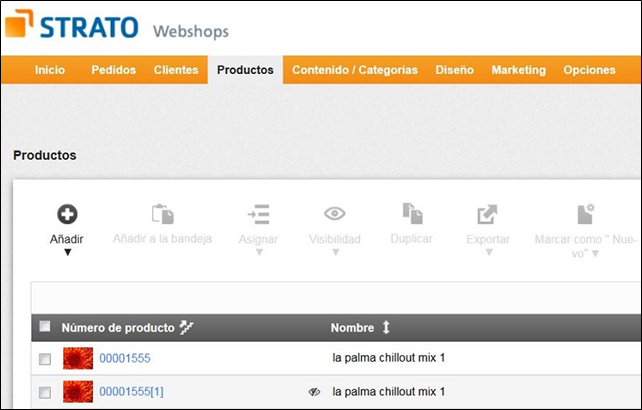Click the Número de producto column header
Image resolution: width=642 pixels, height=410 pixels.
[118, 328]
